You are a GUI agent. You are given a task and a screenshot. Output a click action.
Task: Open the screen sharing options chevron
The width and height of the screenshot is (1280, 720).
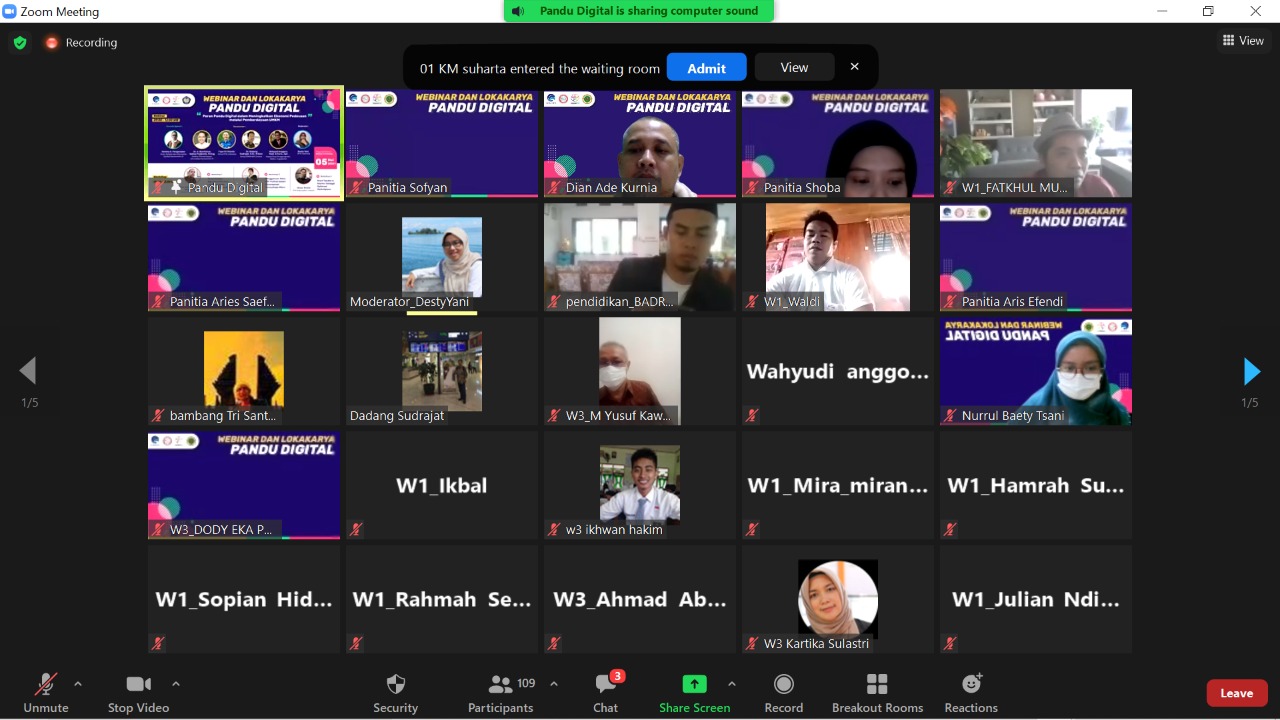[x=733, y=685]
